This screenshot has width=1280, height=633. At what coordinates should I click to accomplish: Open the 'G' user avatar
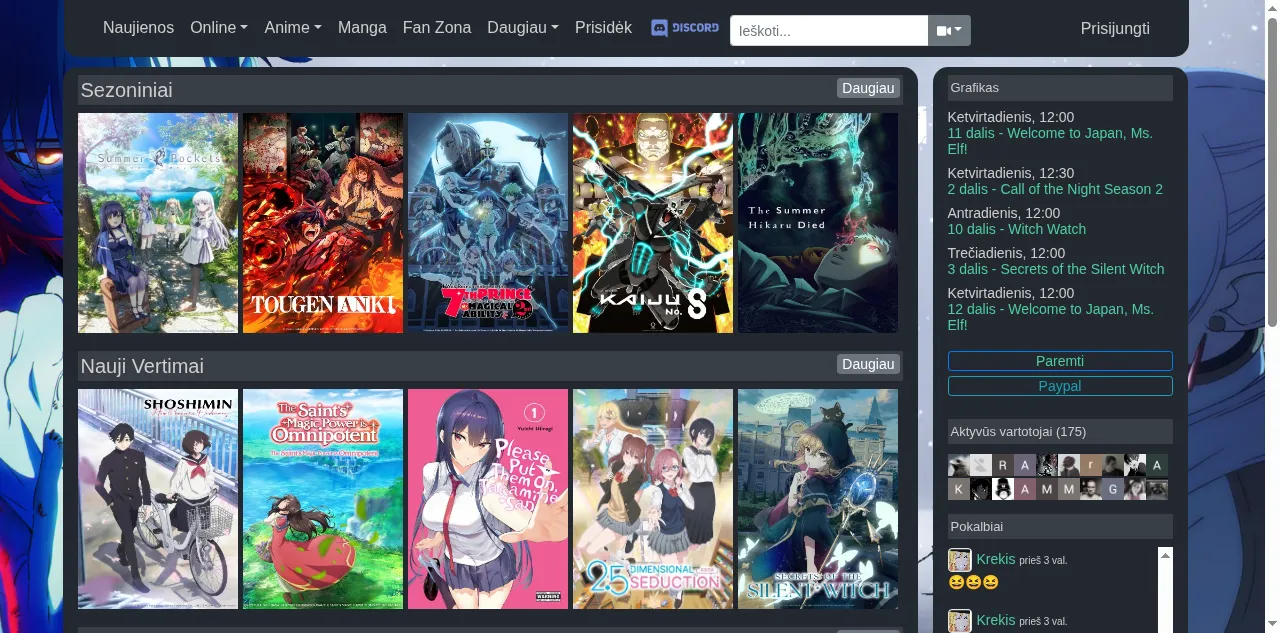pos(1113,489)
